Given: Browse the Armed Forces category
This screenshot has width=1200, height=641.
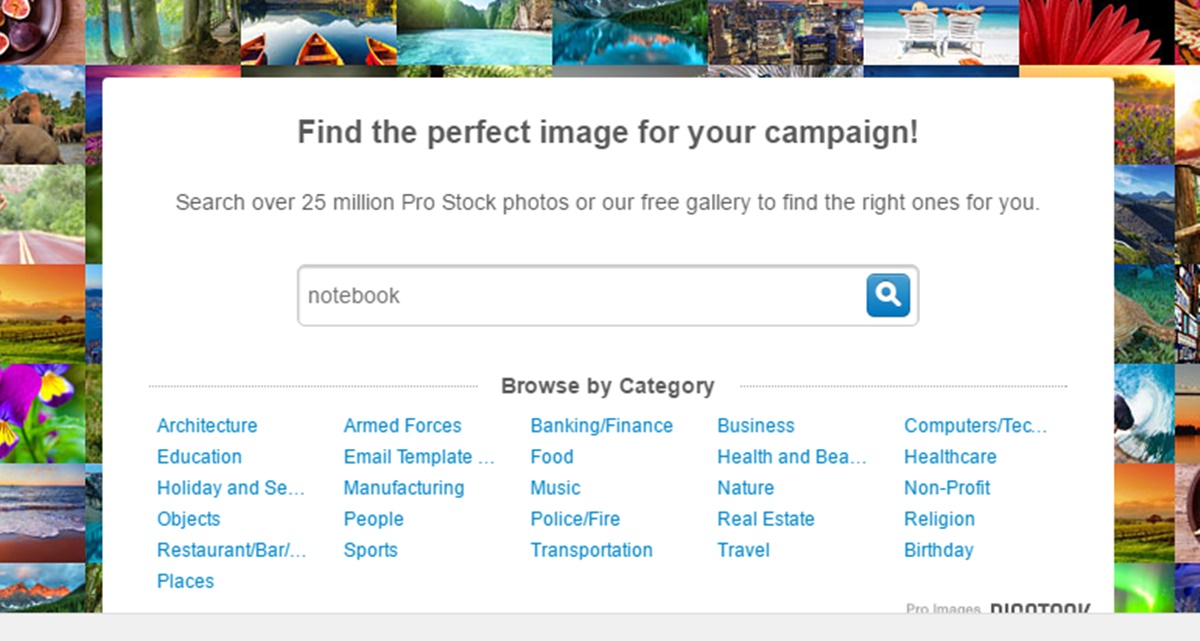Looking at the screenshot, I should pos(402,426).
